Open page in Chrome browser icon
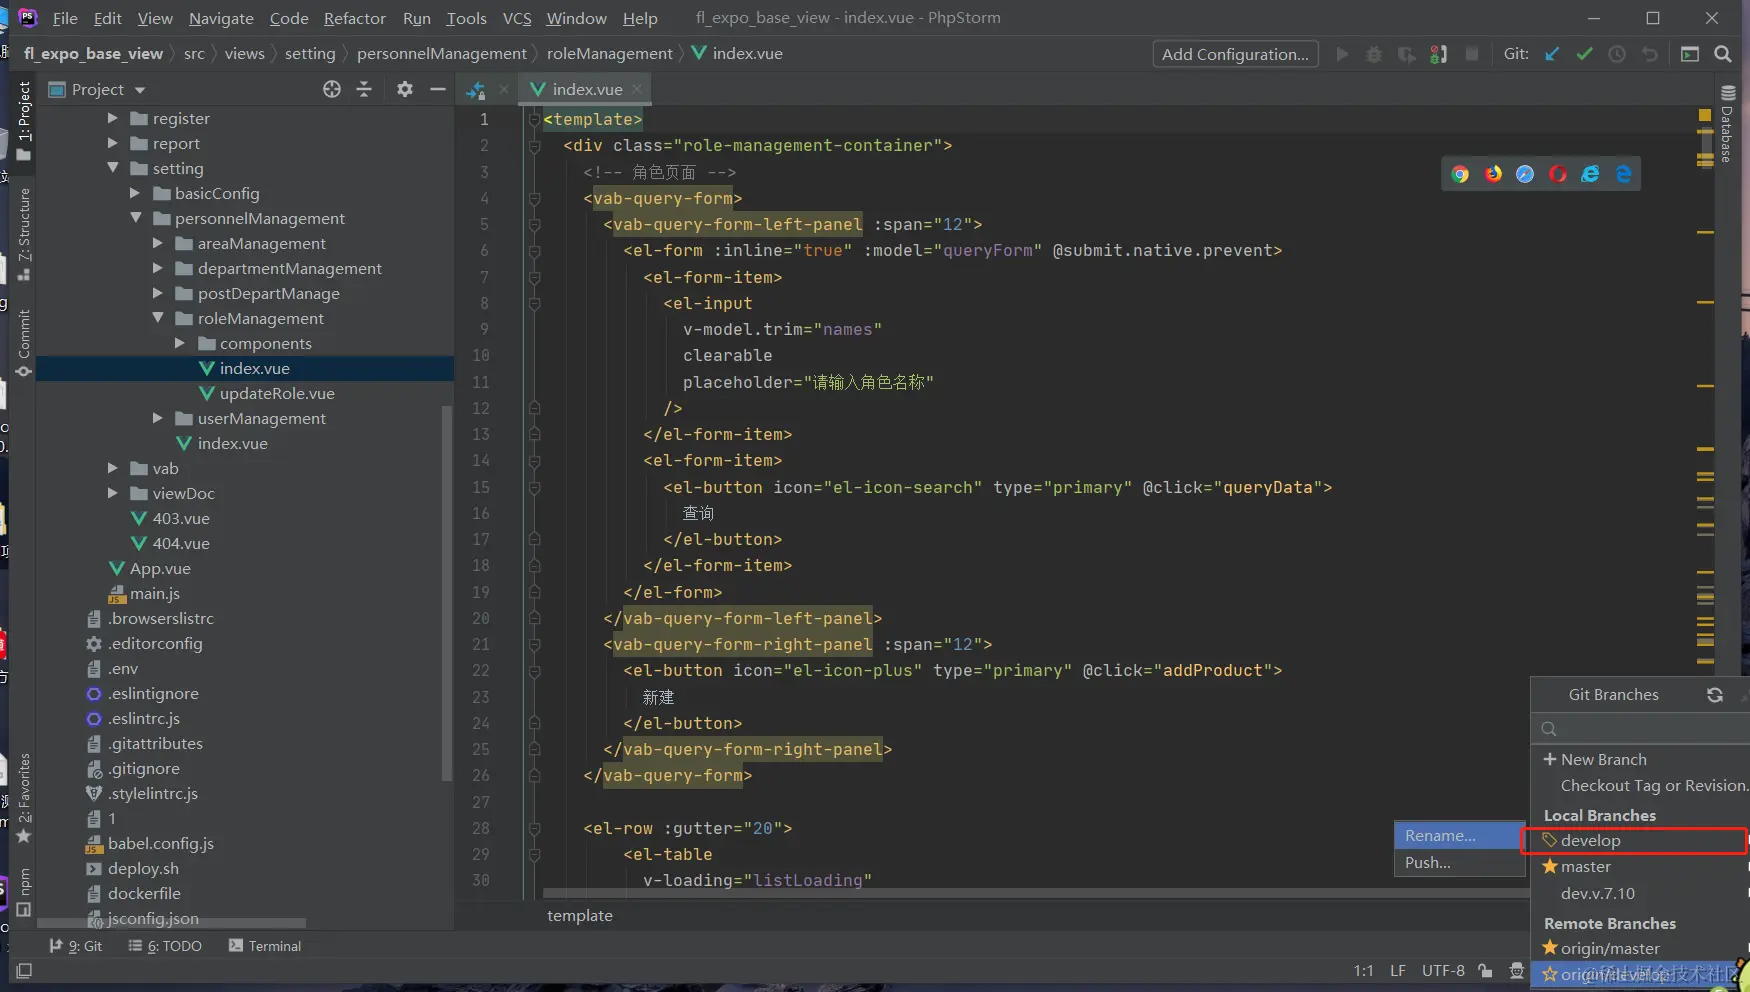Screen dimensions: 1750x992 pyautogui.click(x=1460, y=174)
